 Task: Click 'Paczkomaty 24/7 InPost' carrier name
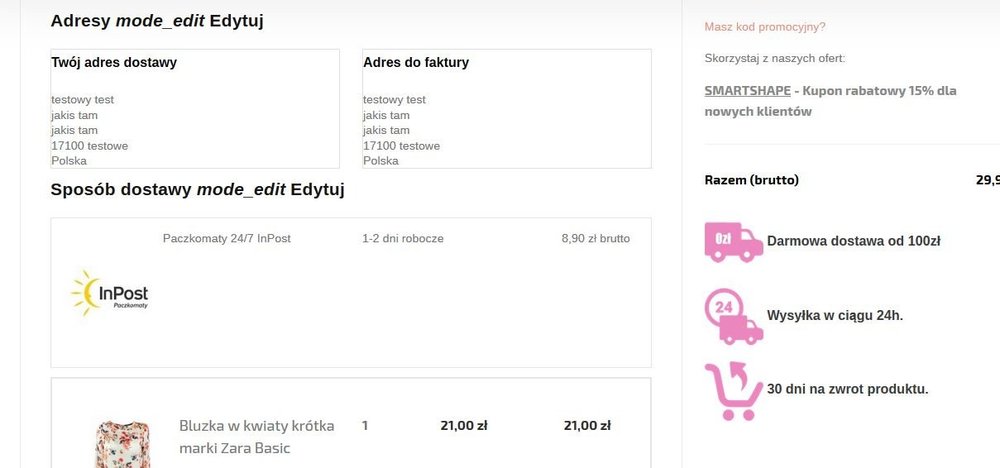(227, 239)
